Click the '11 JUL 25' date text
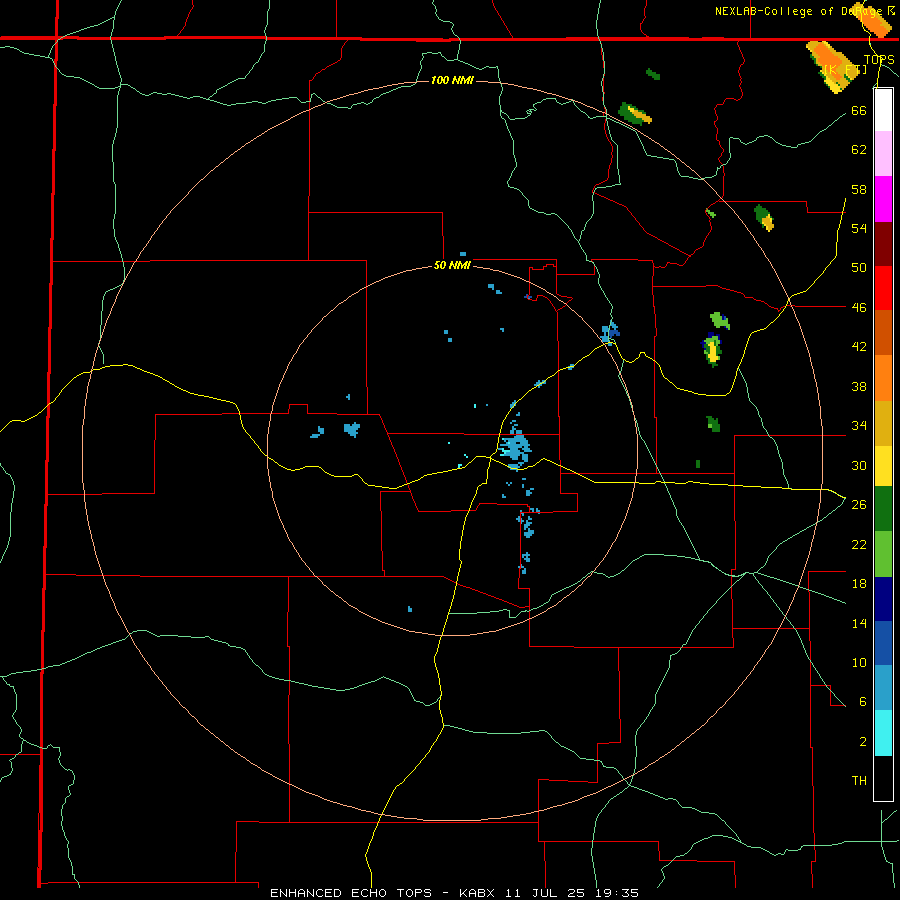The height and width of the screenshot is (900, 900). tap(545, 893)
